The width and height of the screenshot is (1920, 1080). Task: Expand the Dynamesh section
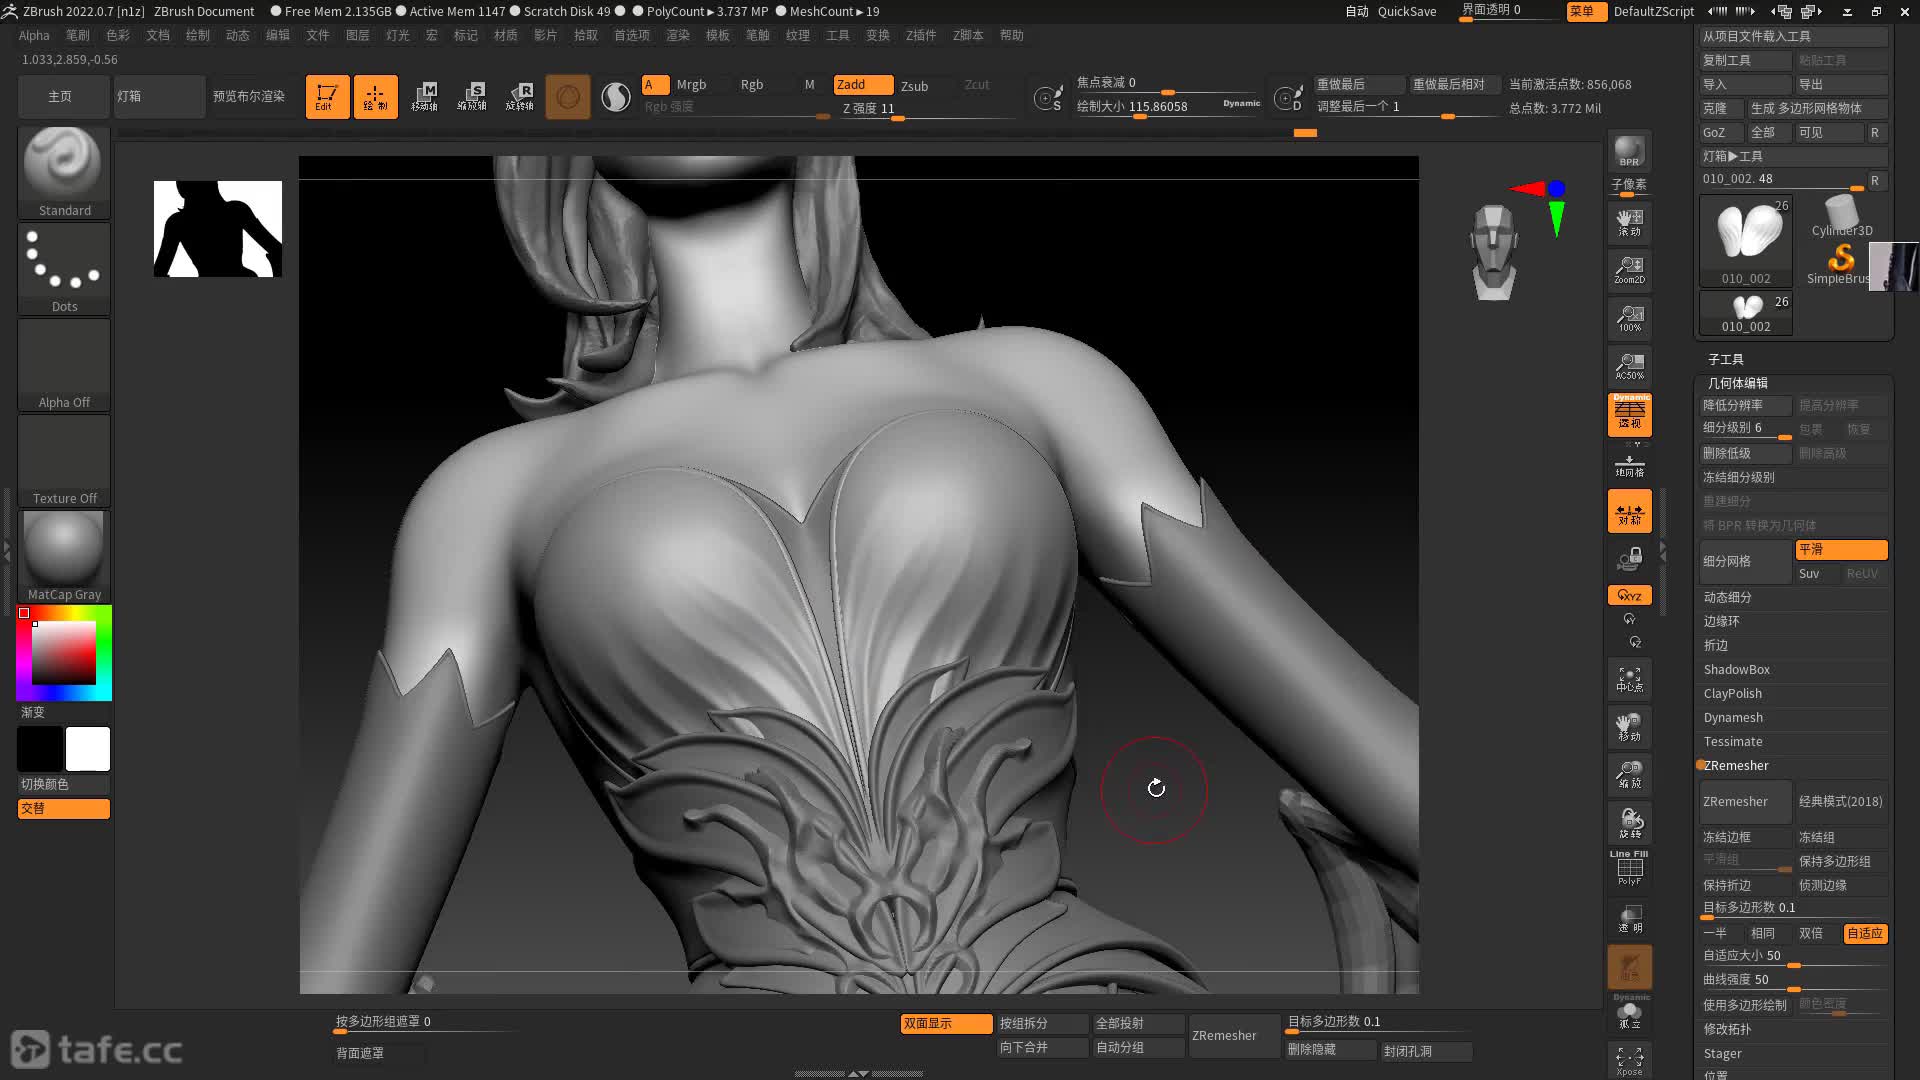tap(1733, 717)
